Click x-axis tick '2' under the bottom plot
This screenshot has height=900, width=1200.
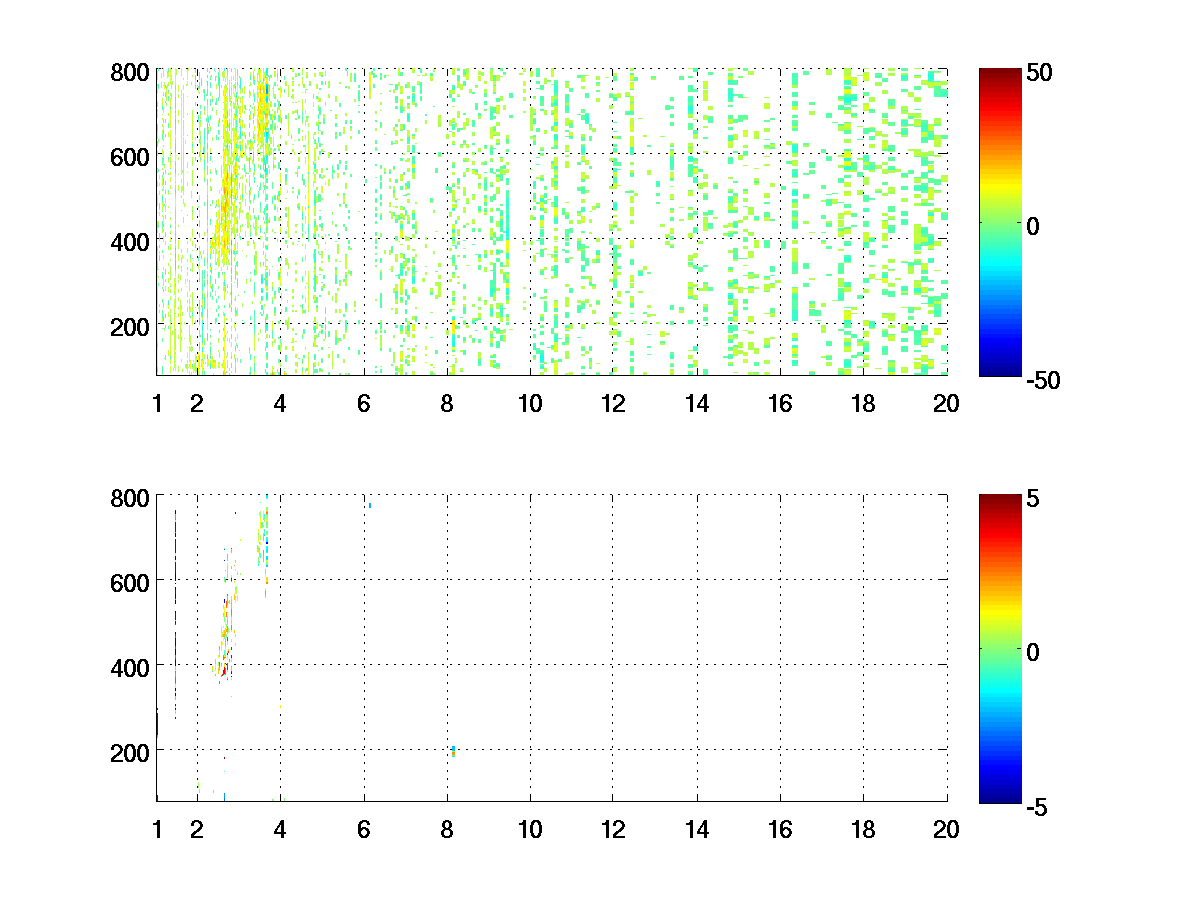click(197, 828)
